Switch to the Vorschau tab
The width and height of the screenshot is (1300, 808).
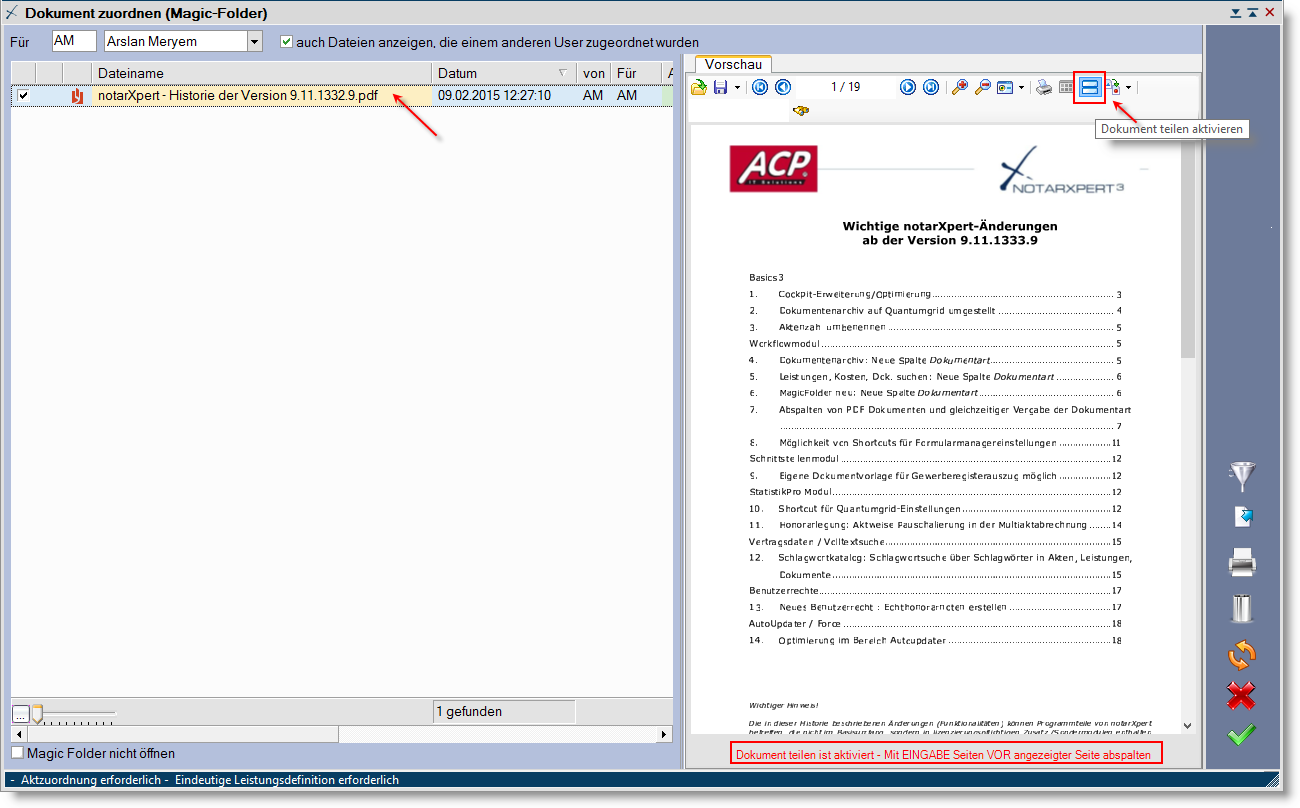(x=733, y=64)
